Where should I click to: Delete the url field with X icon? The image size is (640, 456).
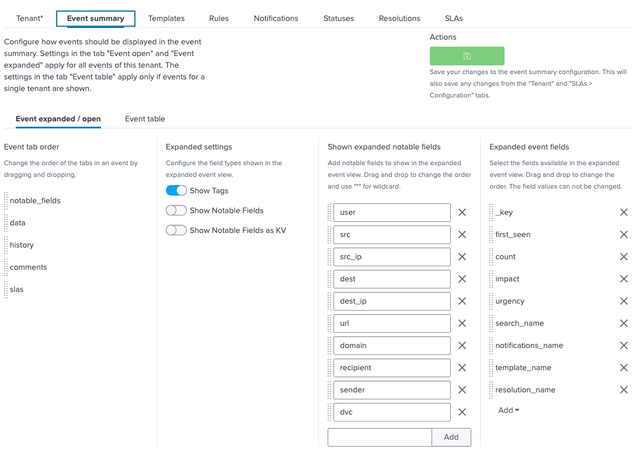[462, 323]
